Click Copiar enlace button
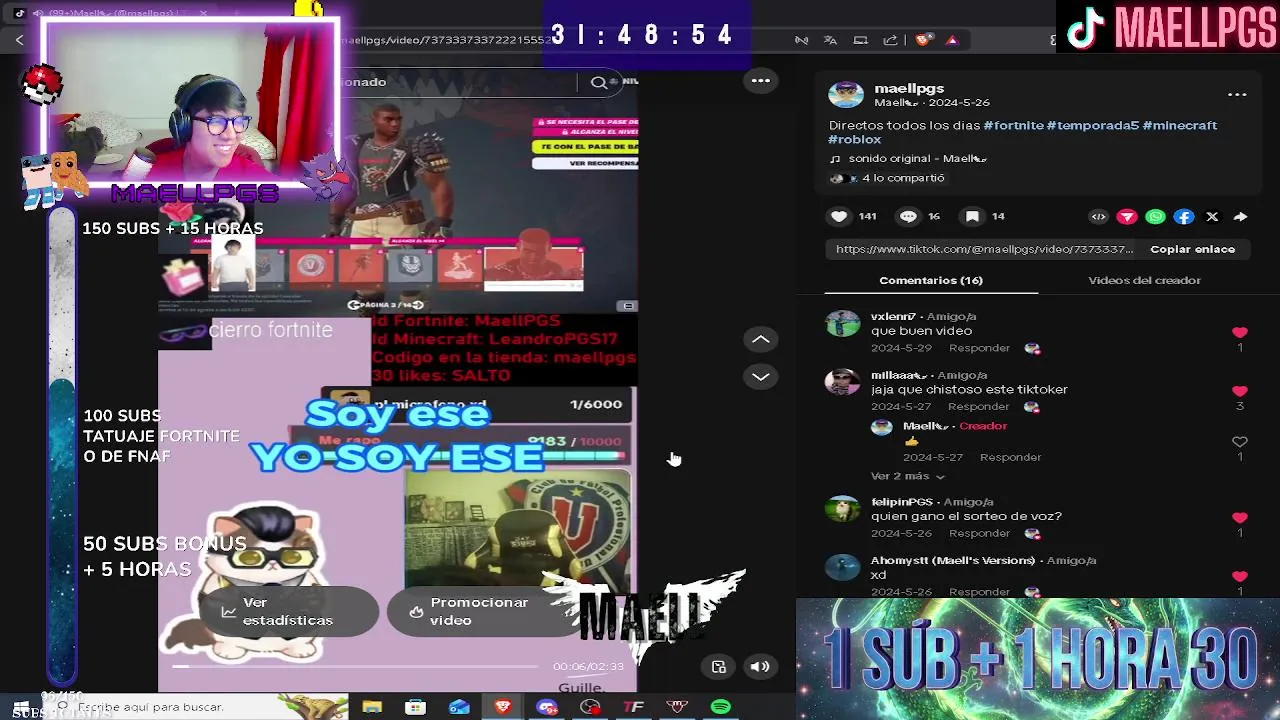 pos(1192,250)
